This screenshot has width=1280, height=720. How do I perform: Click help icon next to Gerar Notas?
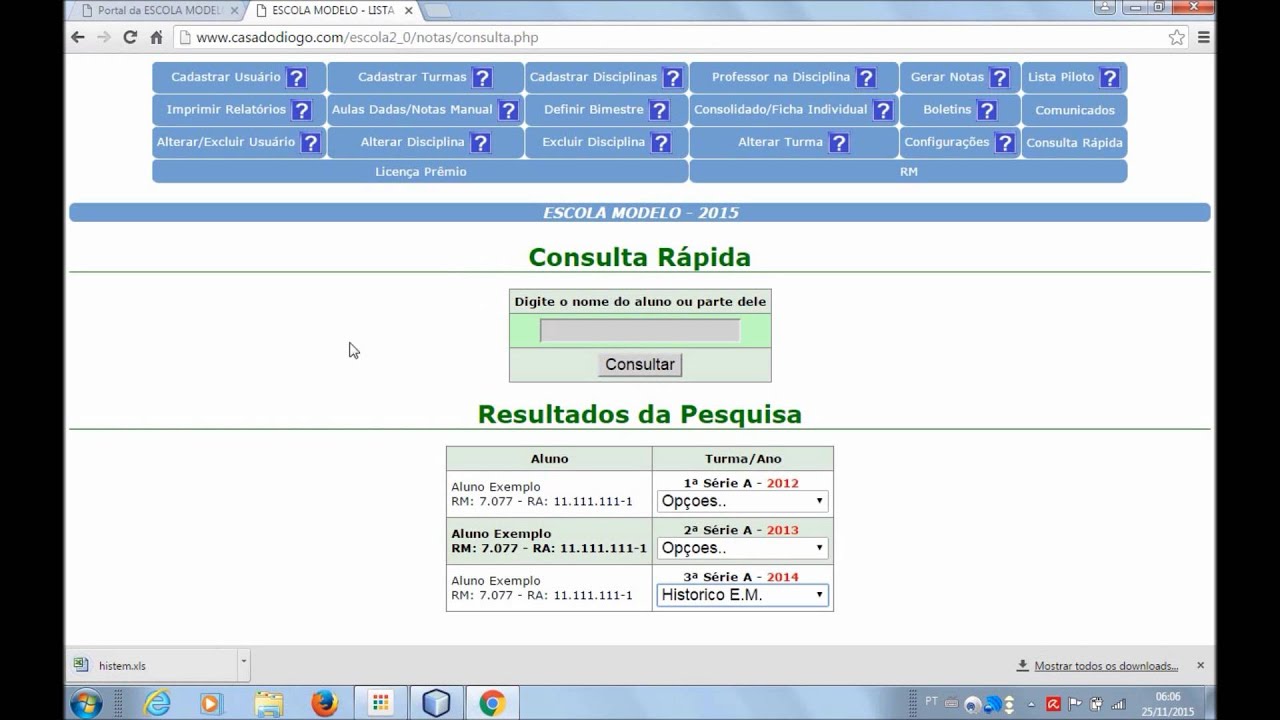(999, 78)
